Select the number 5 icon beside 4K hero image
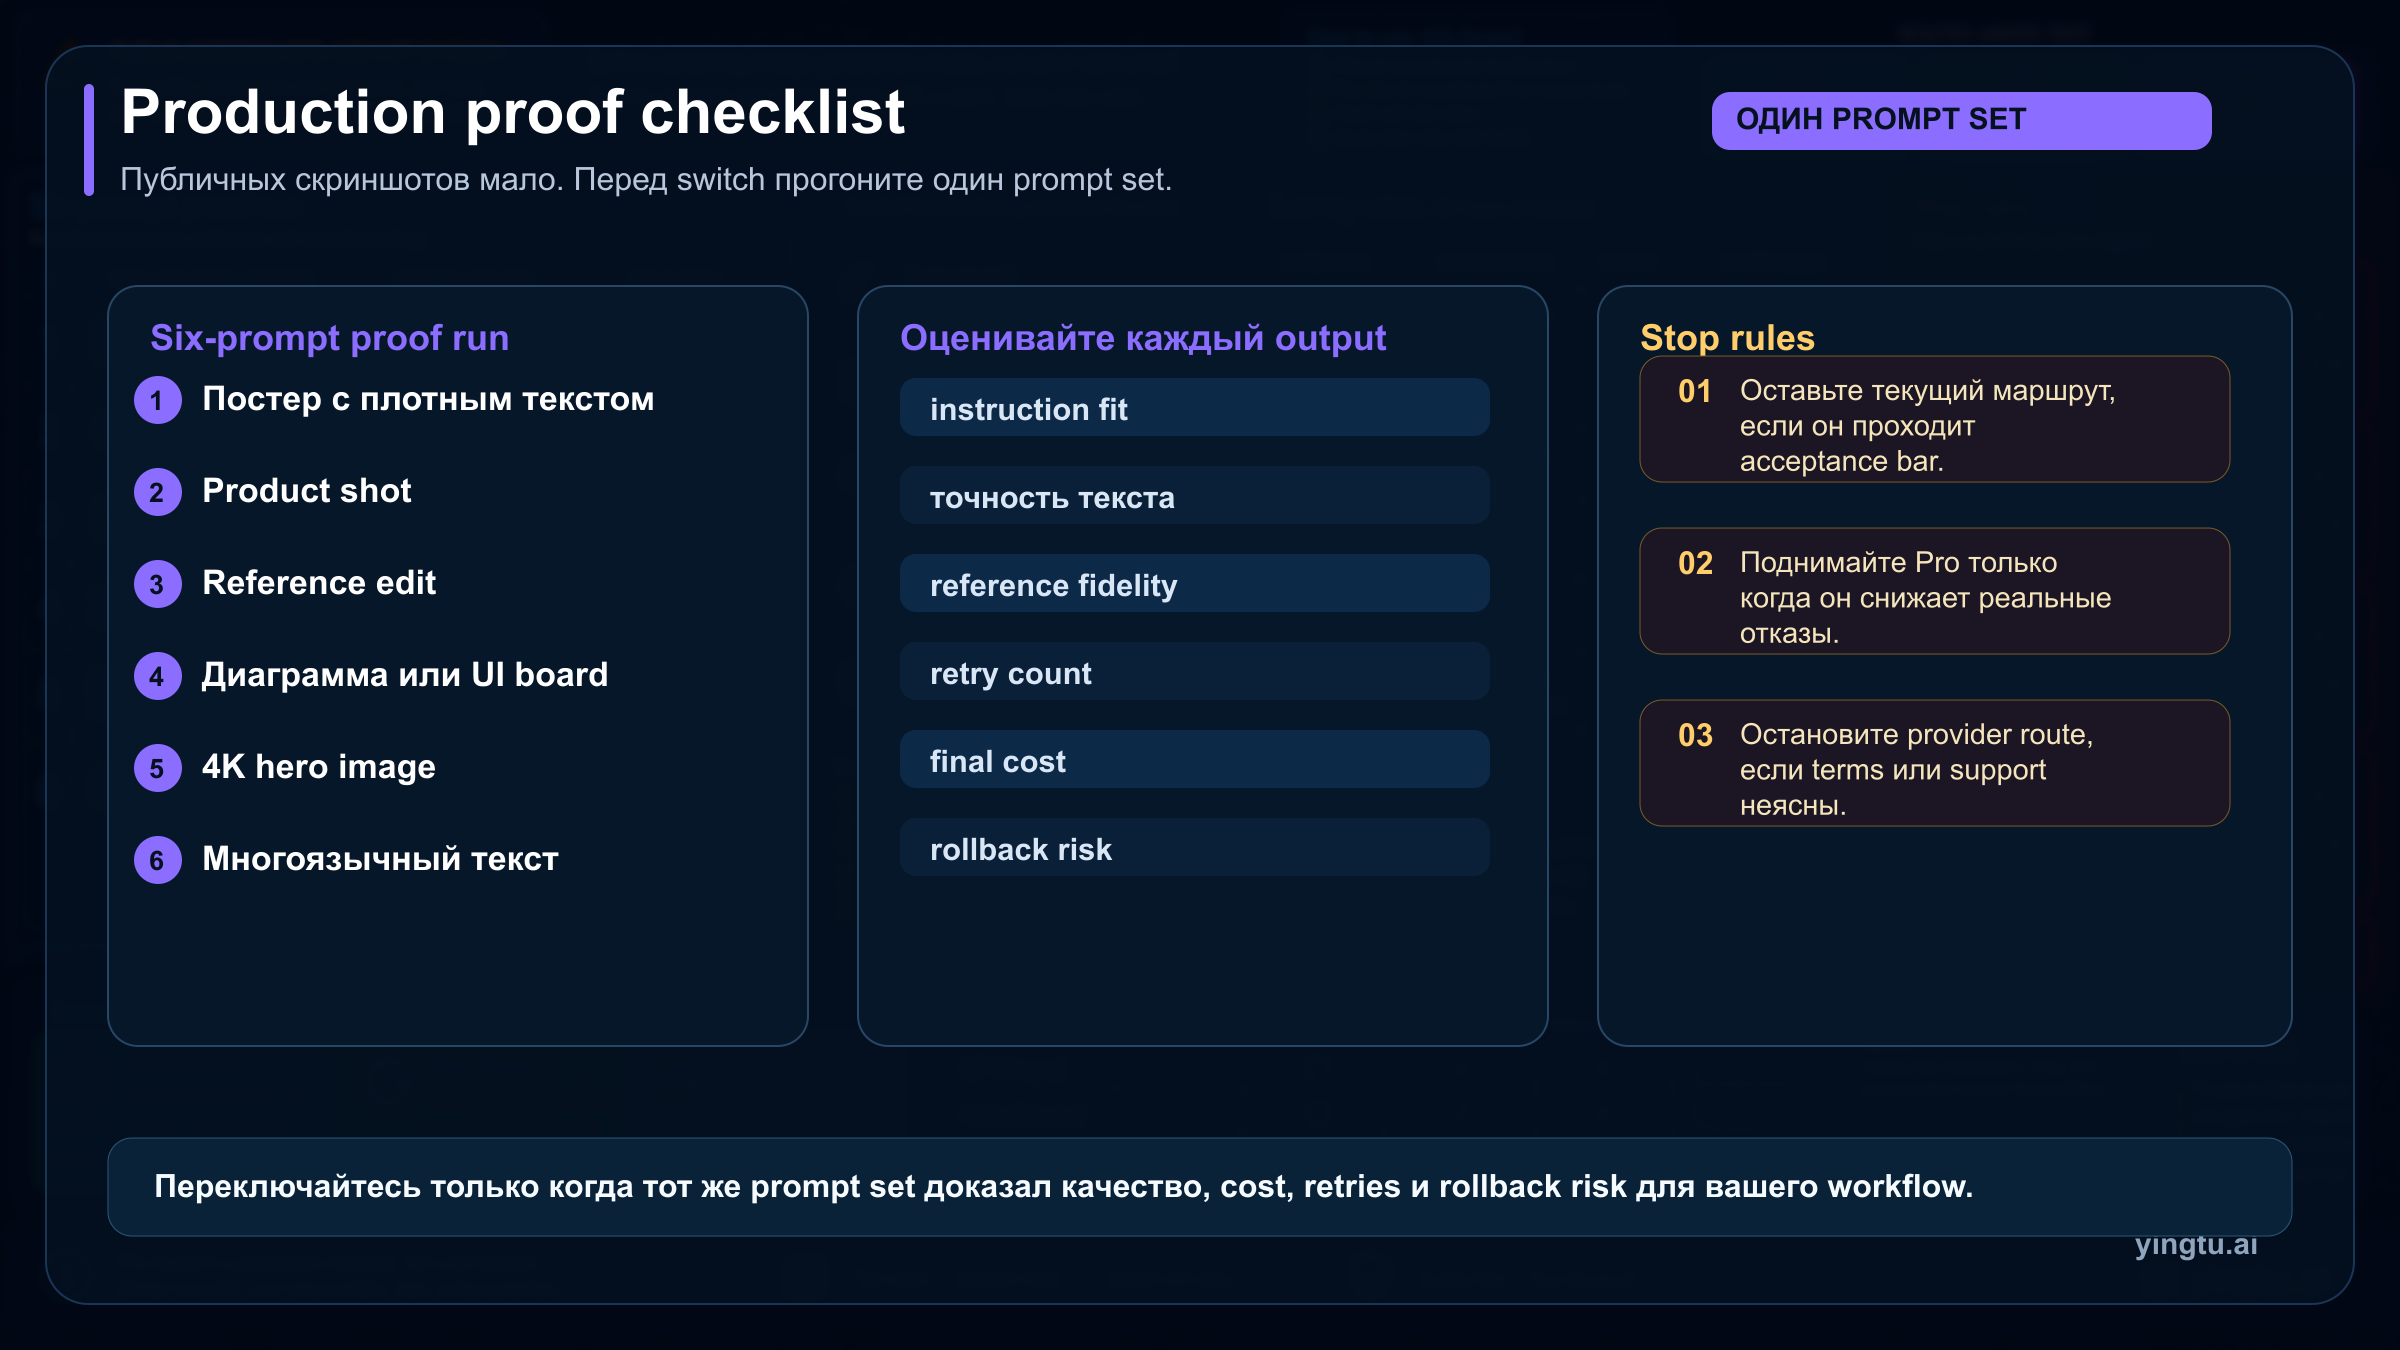The image size is (2400, 1350). click(x=157, y=768)
